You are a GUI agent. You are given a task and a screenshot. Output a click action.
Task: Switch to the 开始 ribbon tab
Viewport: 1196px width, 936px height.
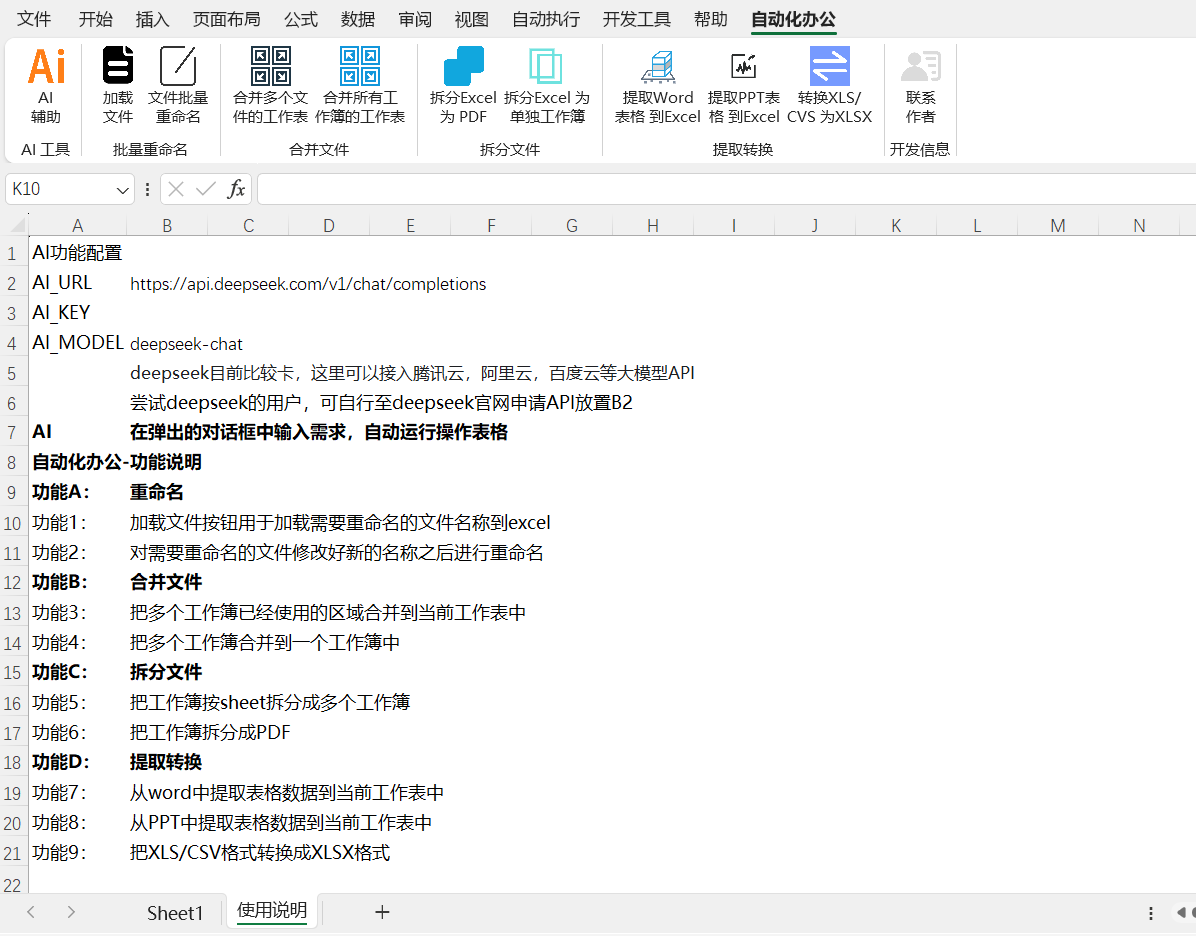[95, 19]
